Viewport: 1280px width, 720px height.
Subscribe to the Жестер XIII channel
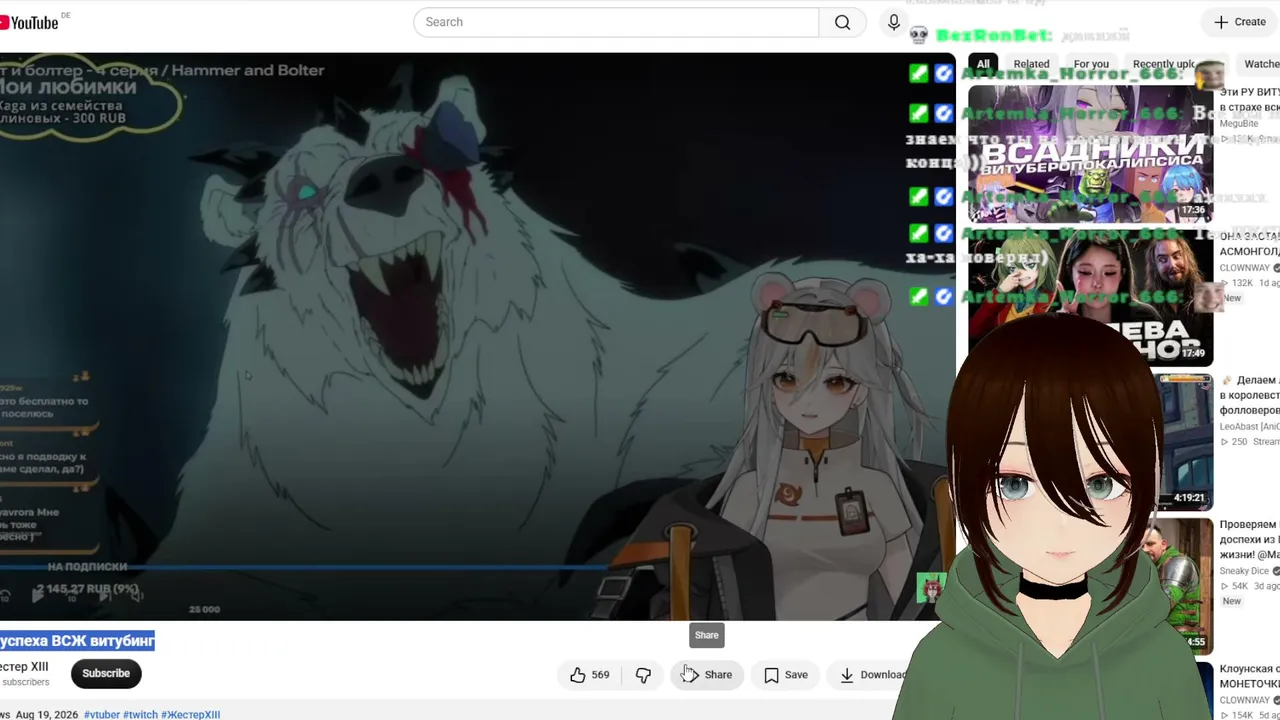pyautogui.click(x=106, y=674)
